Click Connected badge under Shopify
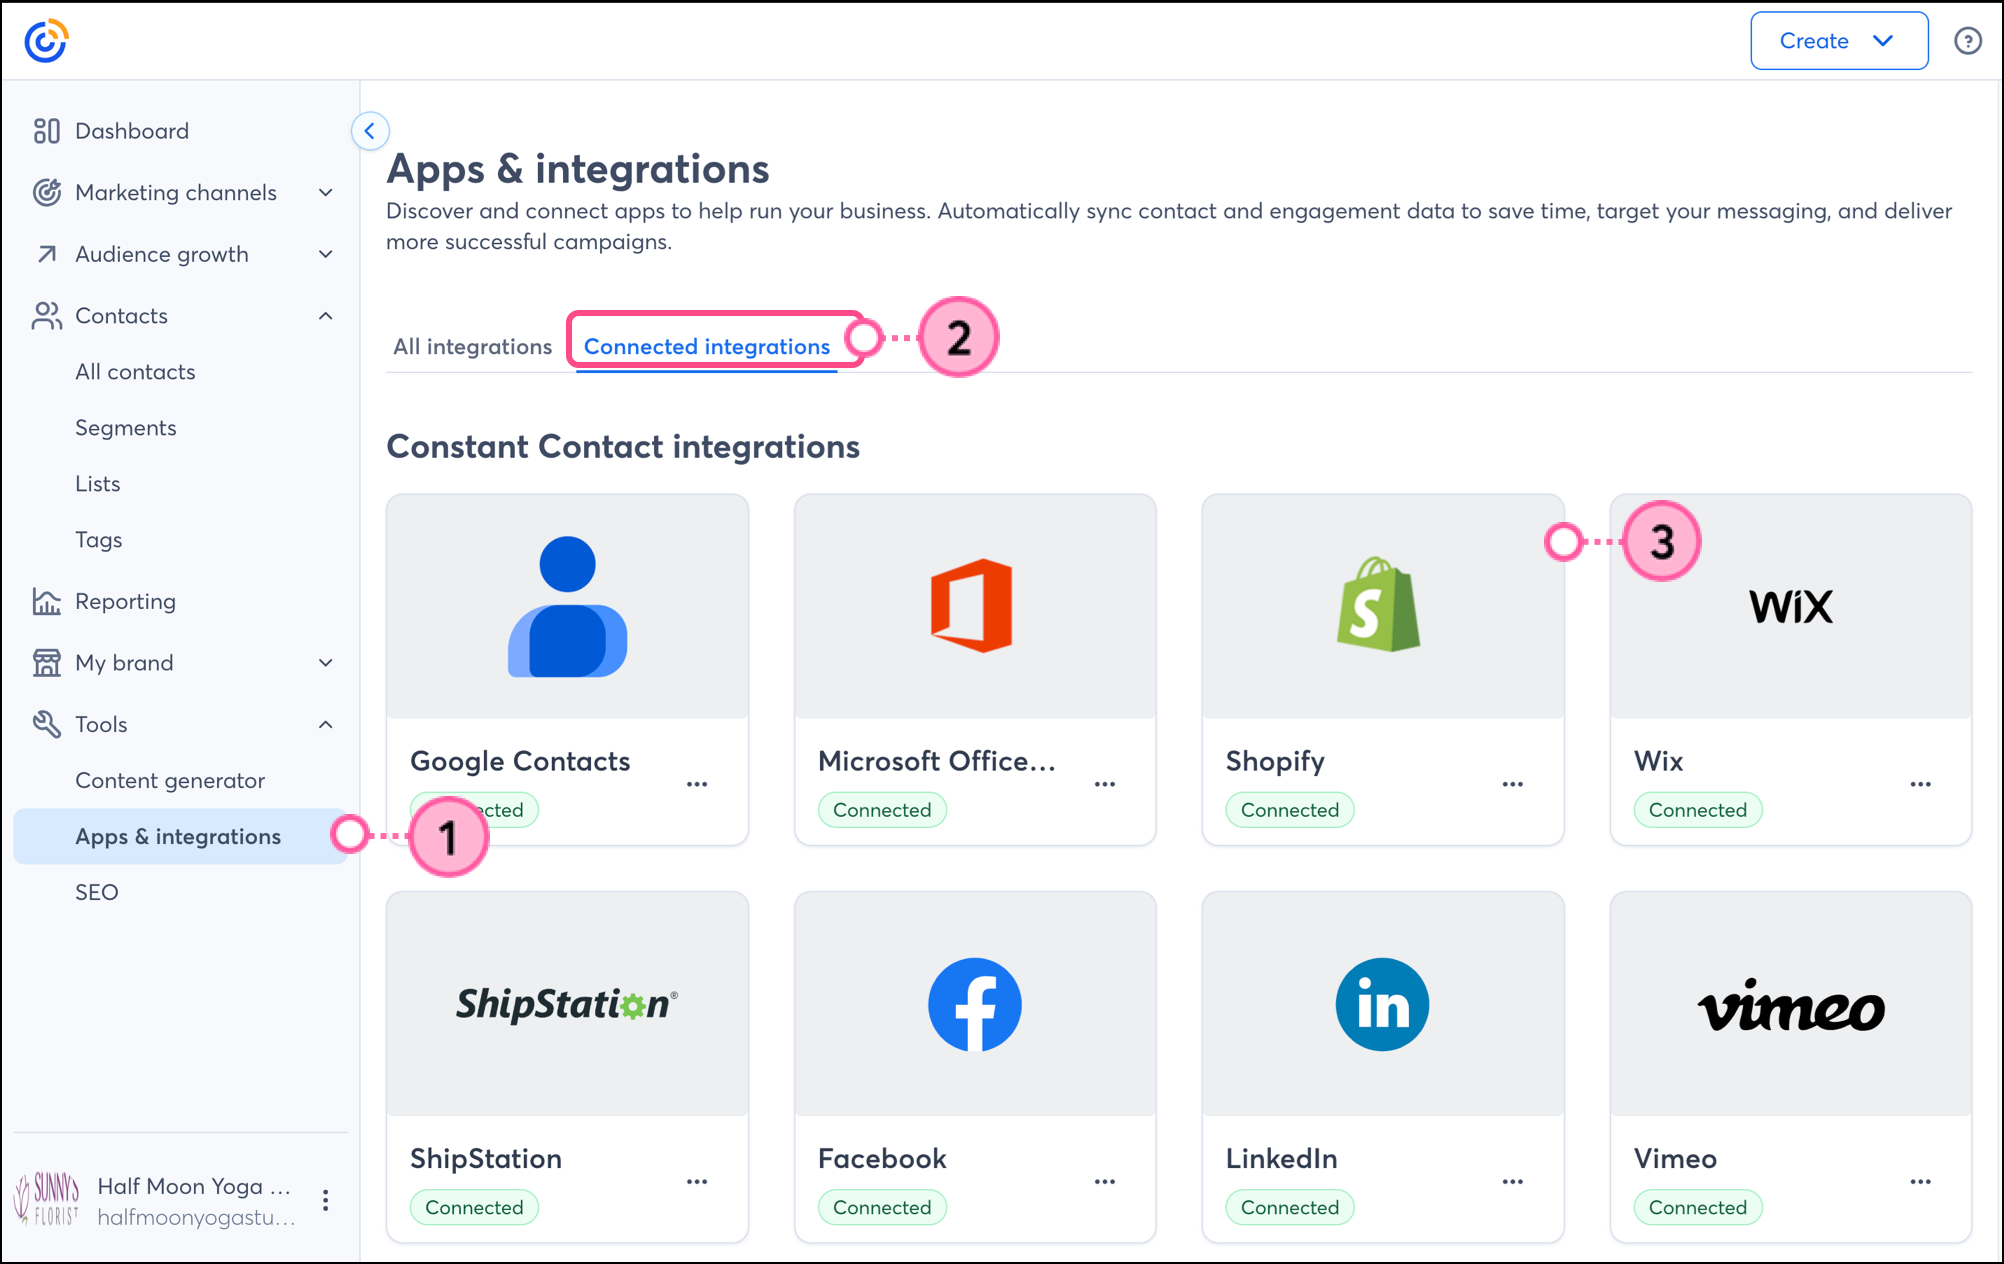Viewport: 2004px width, 1264px height. pyautogui.click(x=1290, y=810)
